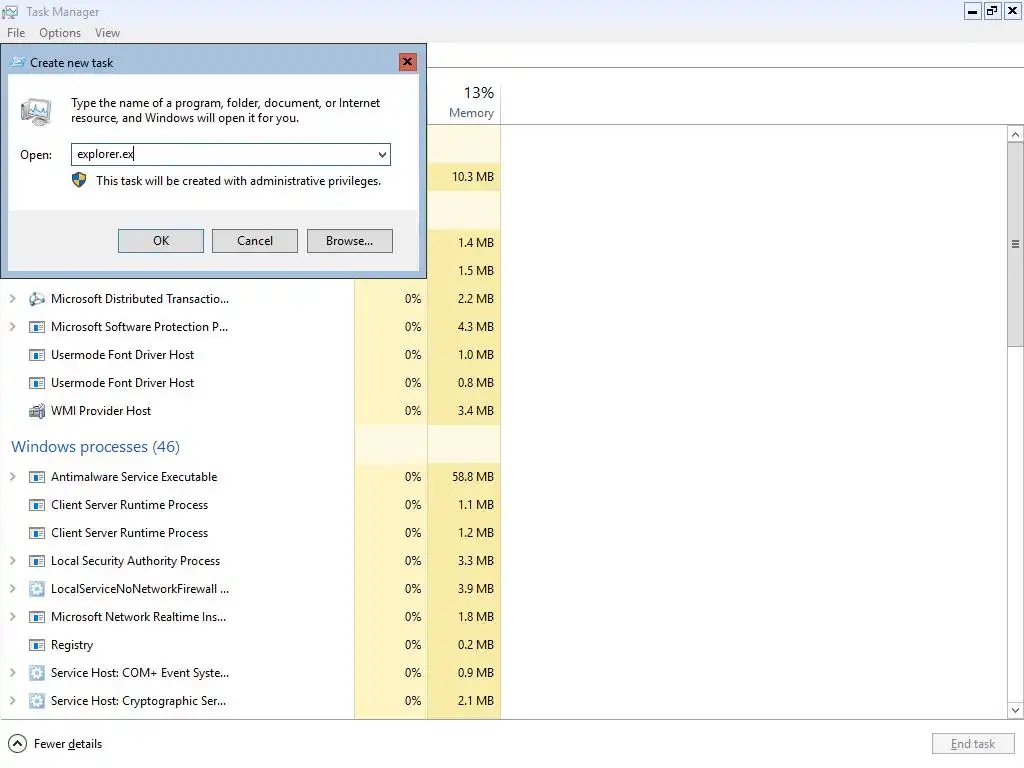This screenshot has height=768, width=1024.
Task: Click the icon of the first Usermode Font Driver Host
Action: [37, 355]
